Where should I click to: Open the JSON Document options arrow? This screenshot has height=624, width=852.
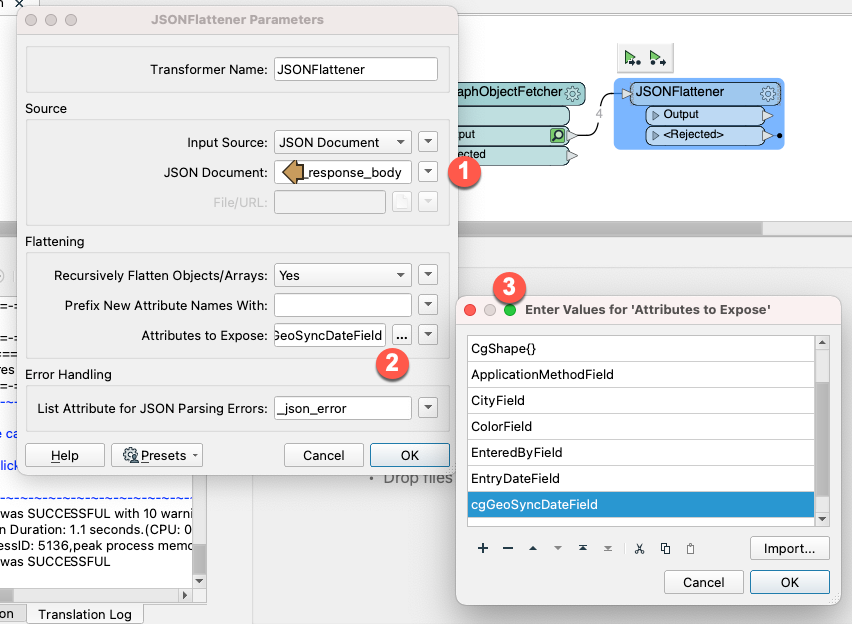(428, 172)
